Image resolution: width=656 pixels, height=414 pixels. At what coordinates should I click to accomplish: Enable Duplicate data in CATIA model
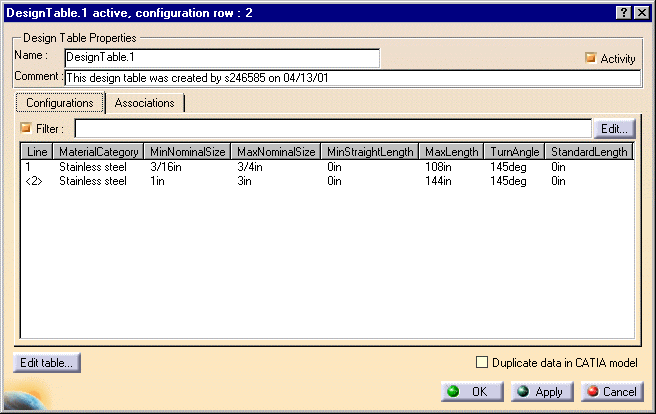pos(482,362)
